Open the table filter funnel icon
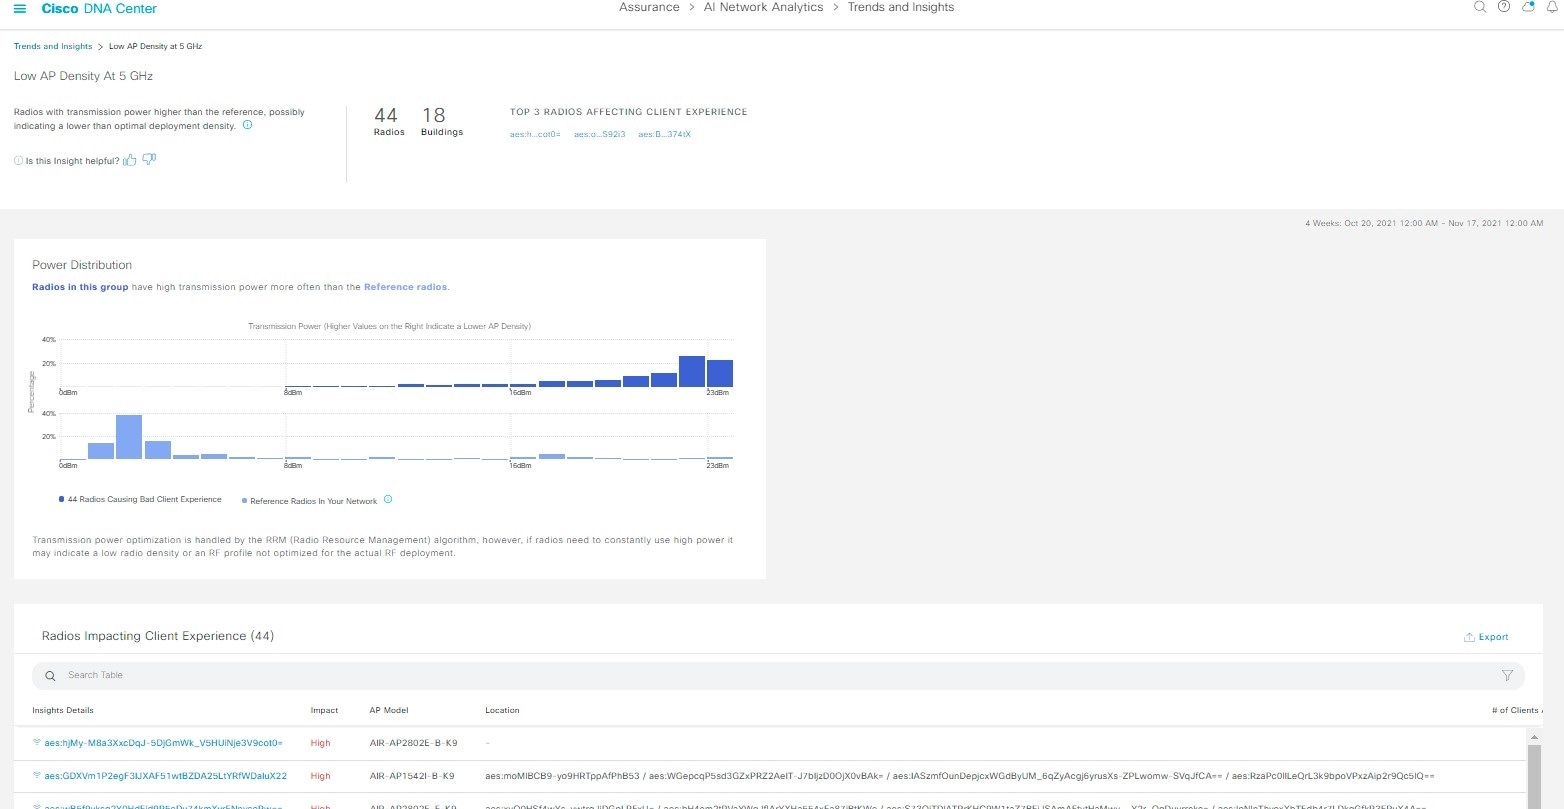This screenshot has width=1564, height=809. (x=1507, y=675)
